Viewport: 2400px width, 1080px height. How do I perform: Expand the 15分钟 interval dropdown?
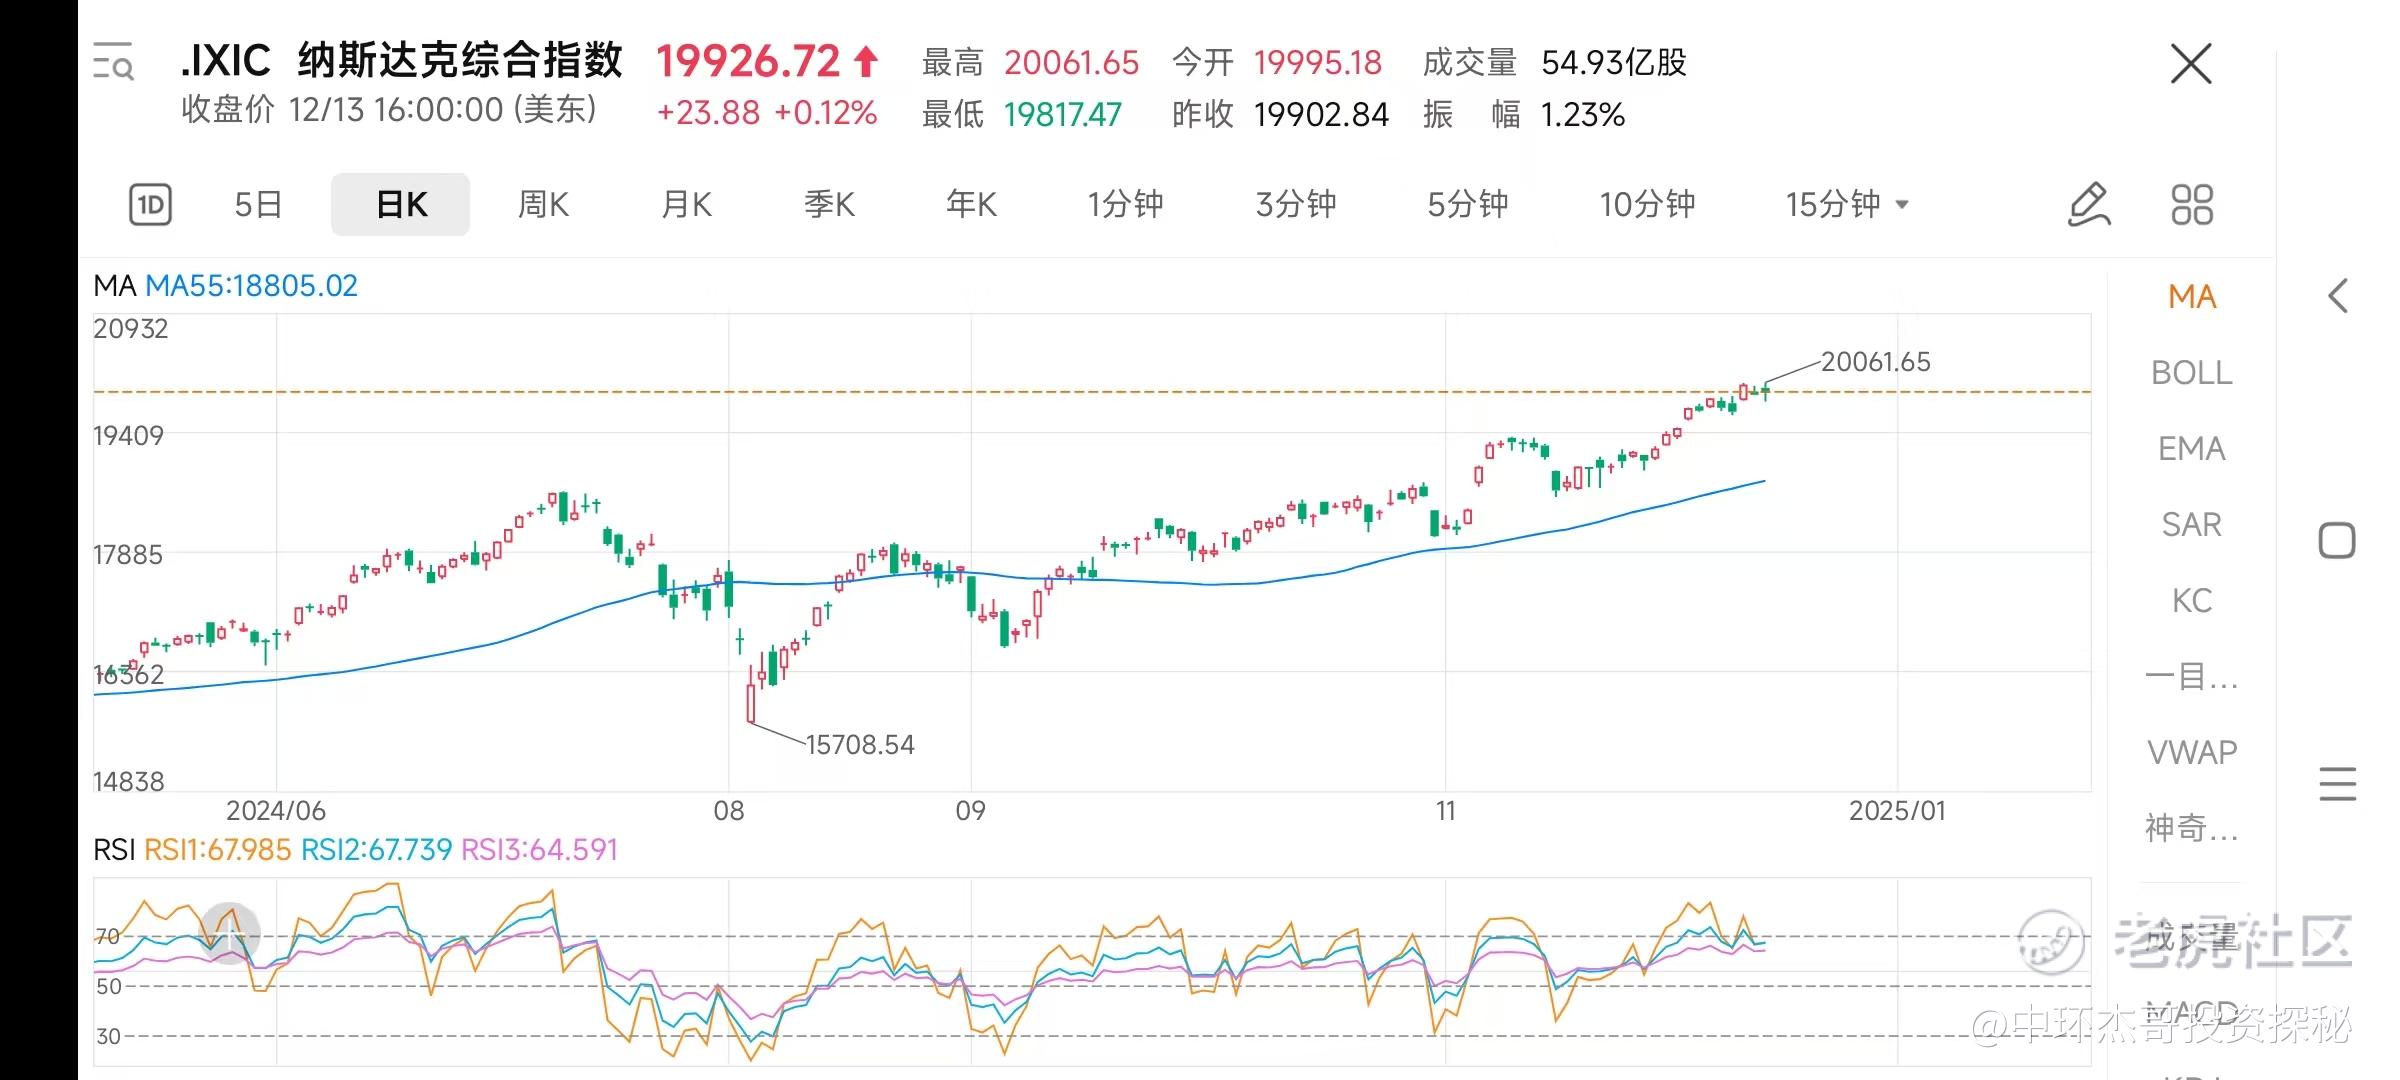[x=1847, y=205]
